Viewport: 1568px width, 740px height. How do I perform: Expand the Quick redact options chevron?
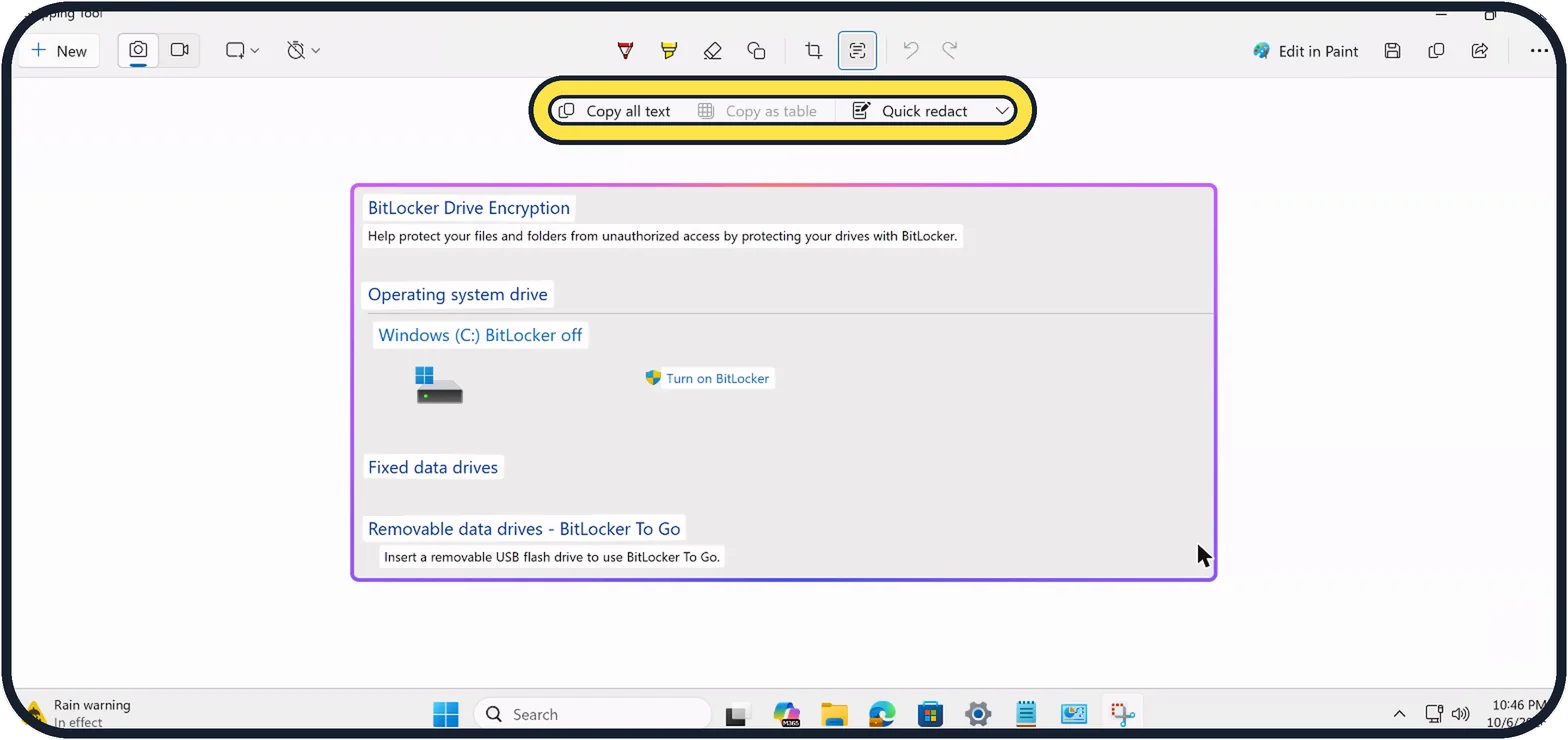pyautogui.click(x=1002, y=111)
